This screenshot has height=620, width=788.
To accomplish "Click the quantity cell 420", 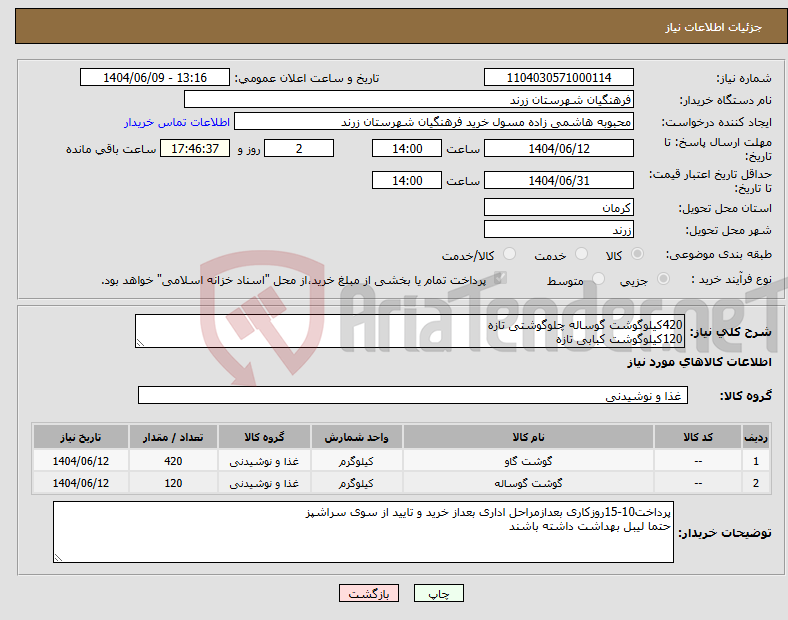I will pyautogui.click(x=173, y=461).
